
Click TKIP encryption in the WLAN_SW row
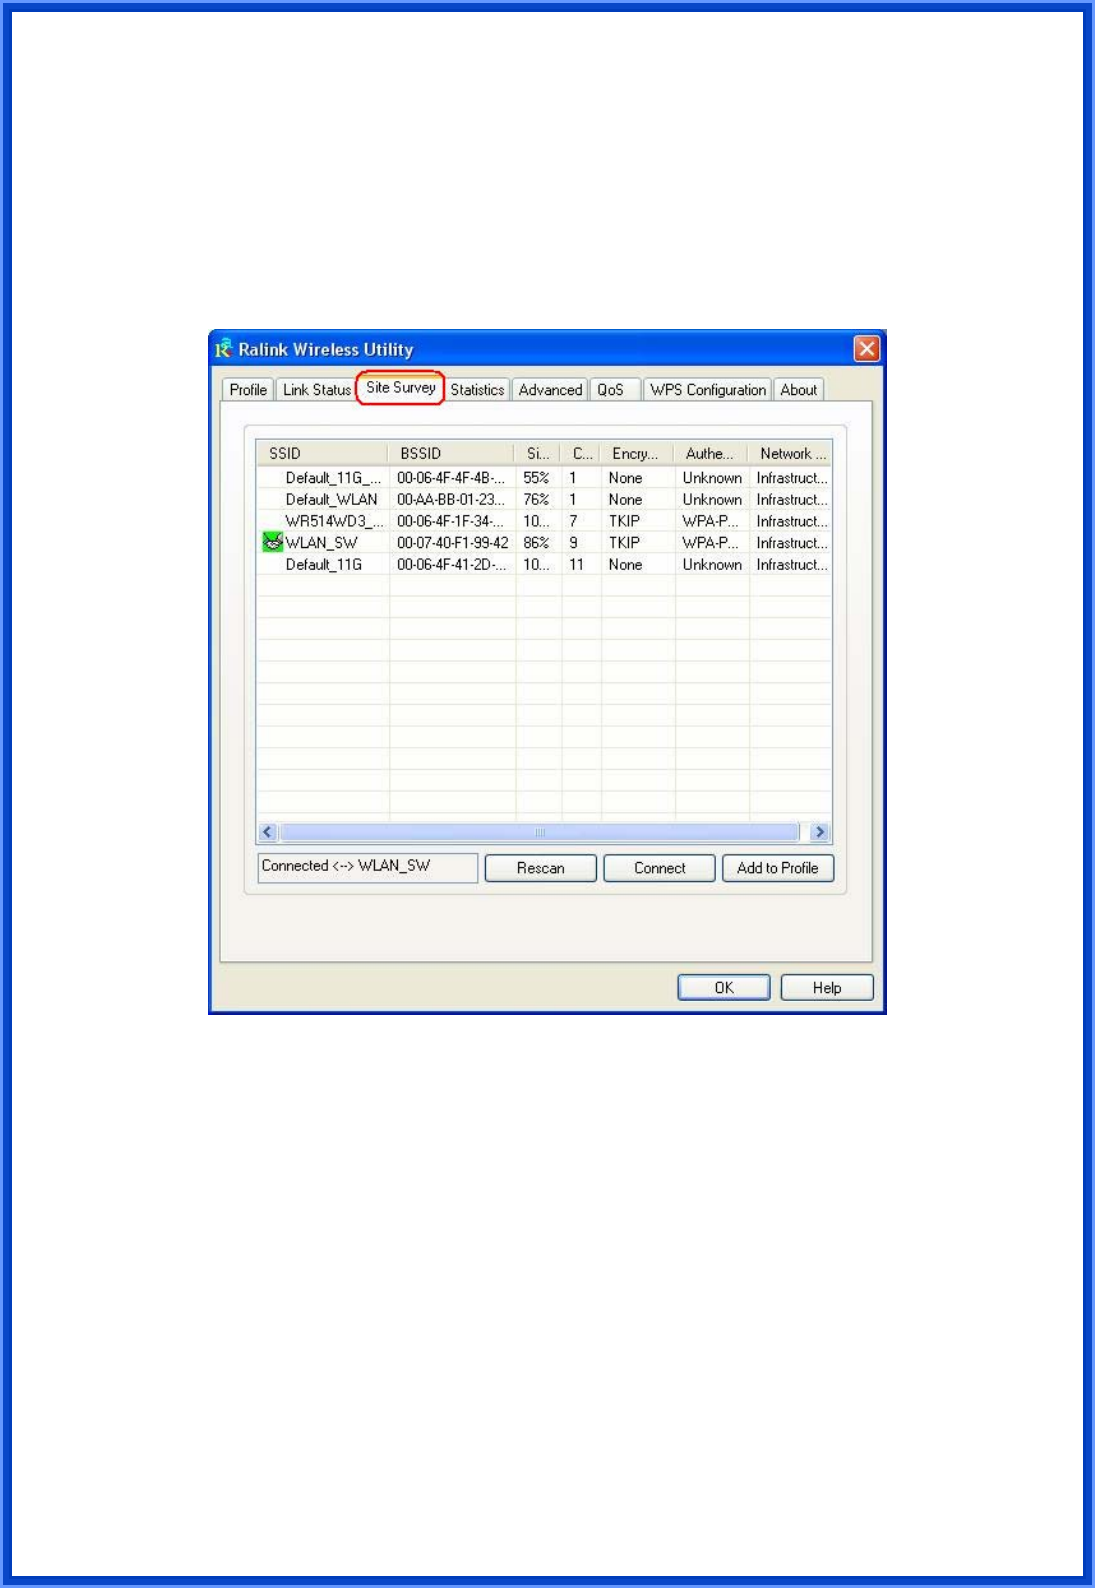624,543
